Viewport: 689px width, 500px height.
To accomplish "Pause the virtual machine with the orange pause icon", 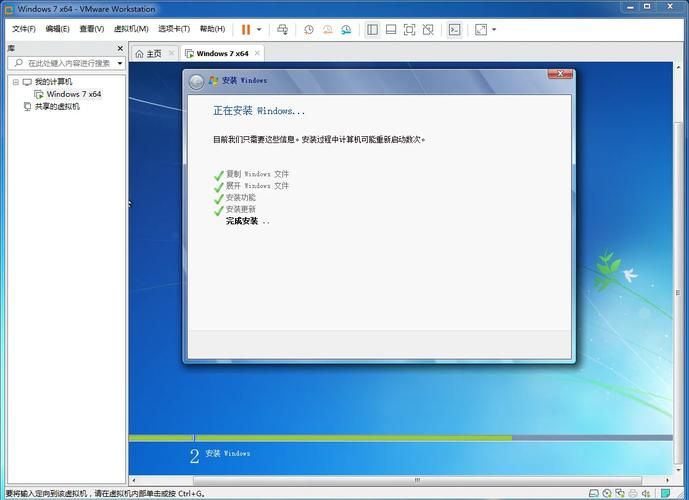I will coord(246,29).
